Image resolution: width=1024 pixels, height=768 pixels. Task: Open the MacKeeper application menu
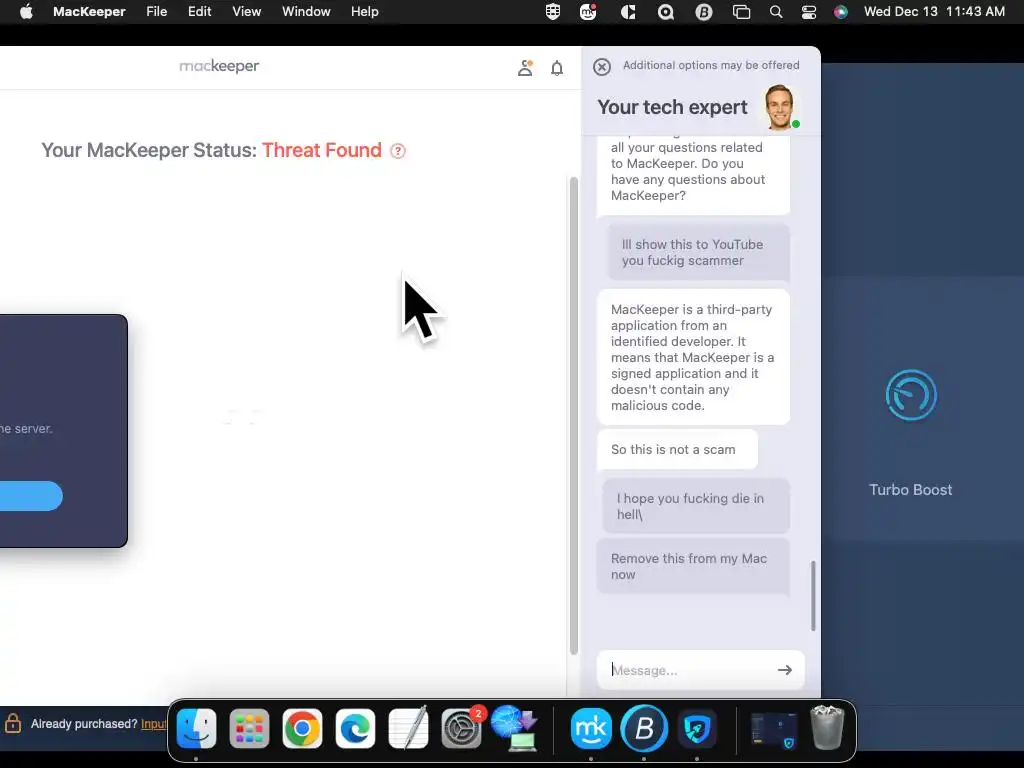pos(89,12)
